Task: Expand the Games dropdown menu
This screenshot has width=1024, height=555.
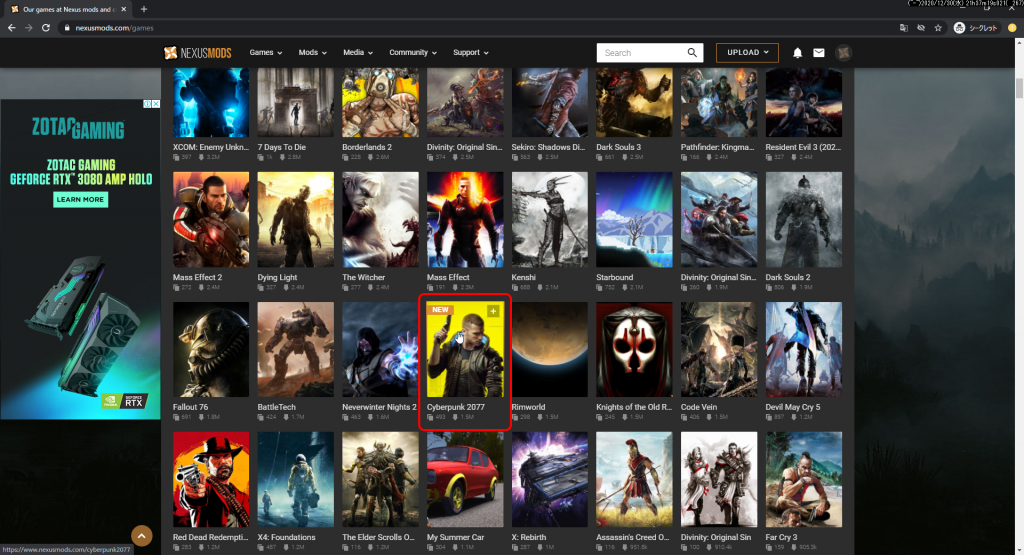Action: pos(265,52)
